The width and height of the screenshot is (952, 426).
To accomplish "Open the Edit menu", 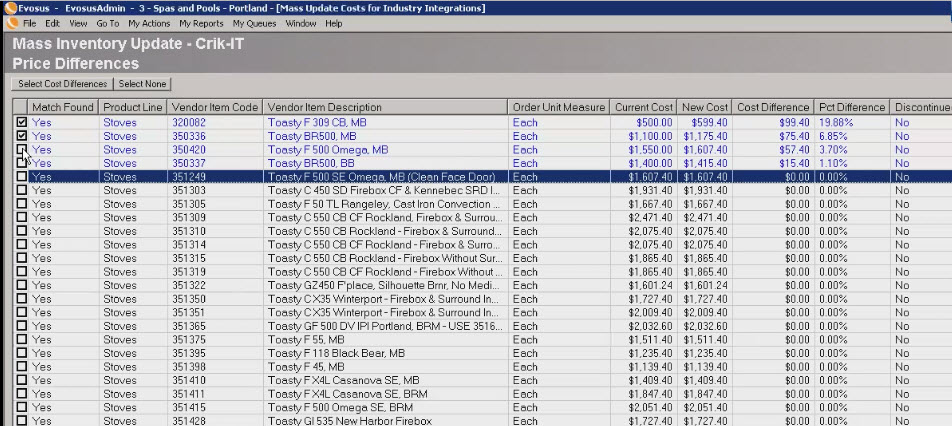I will [x=52, y=24].
